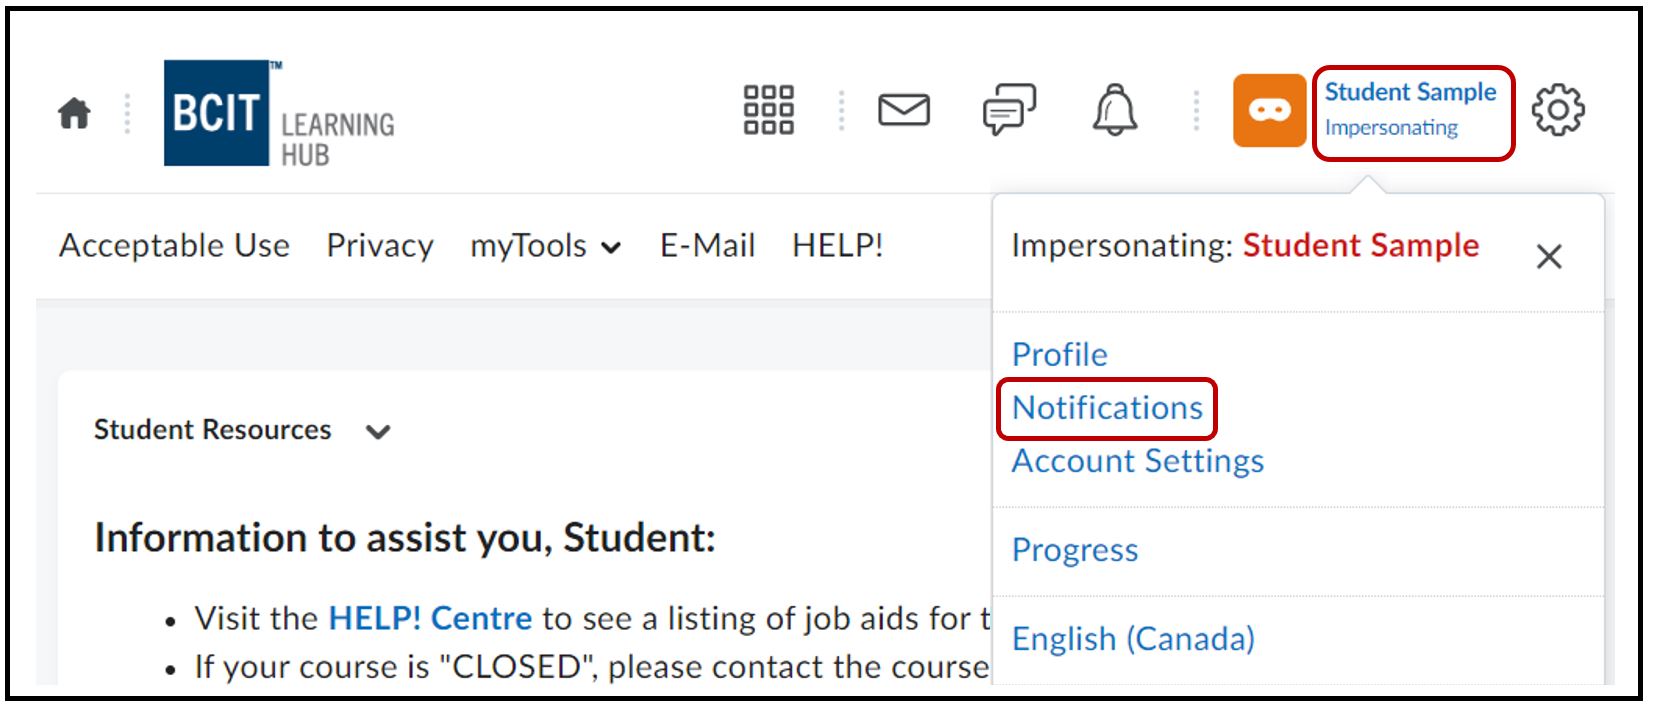The image size is (1653, 709).
Task: Open Account Settings link
Action: pos(1137,461)
